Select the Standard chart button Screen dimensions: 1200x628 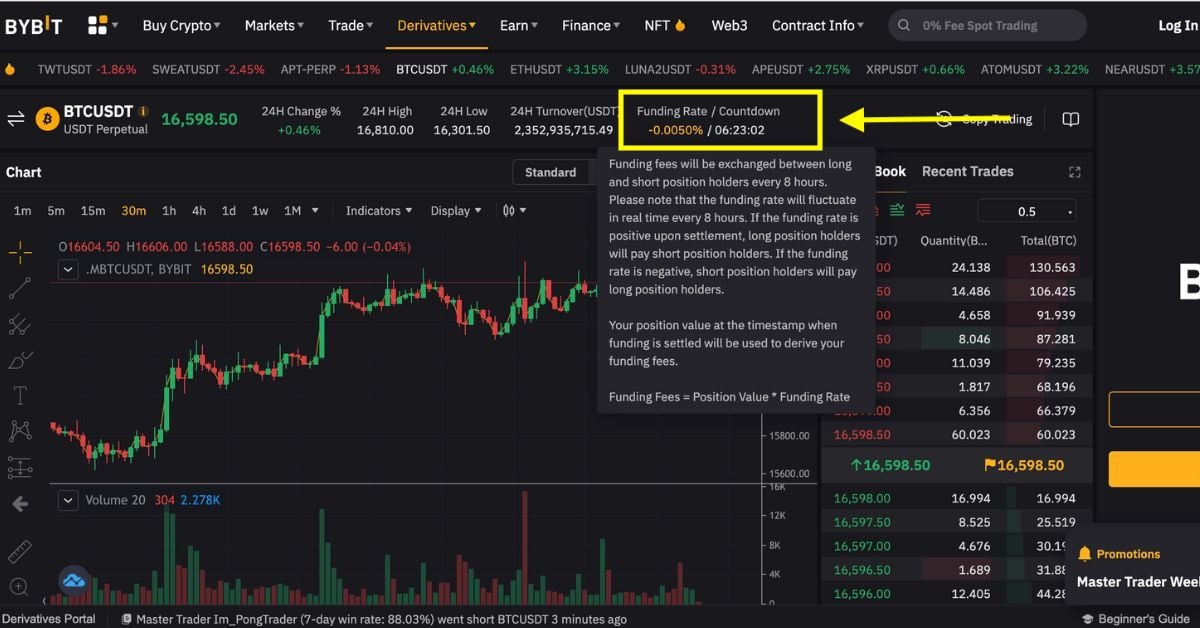coord(551,172)
